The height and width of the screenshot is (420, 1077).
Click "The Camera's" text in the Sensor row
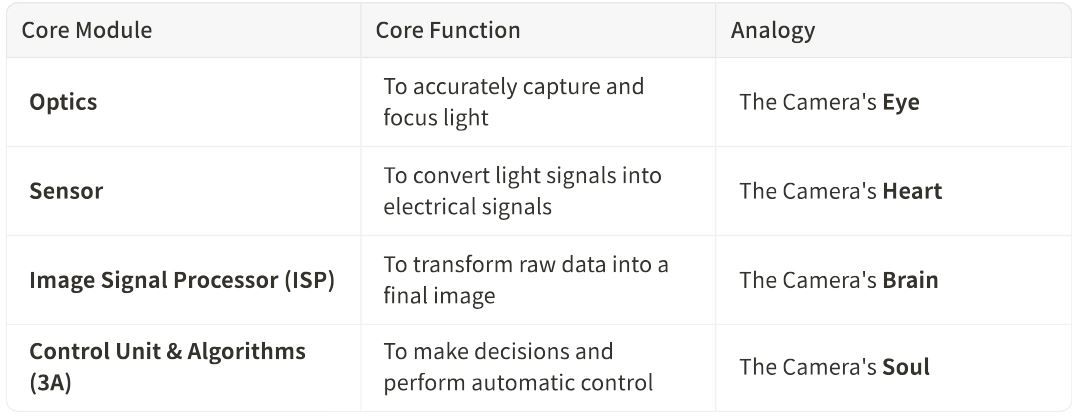[x=808, y=191]
